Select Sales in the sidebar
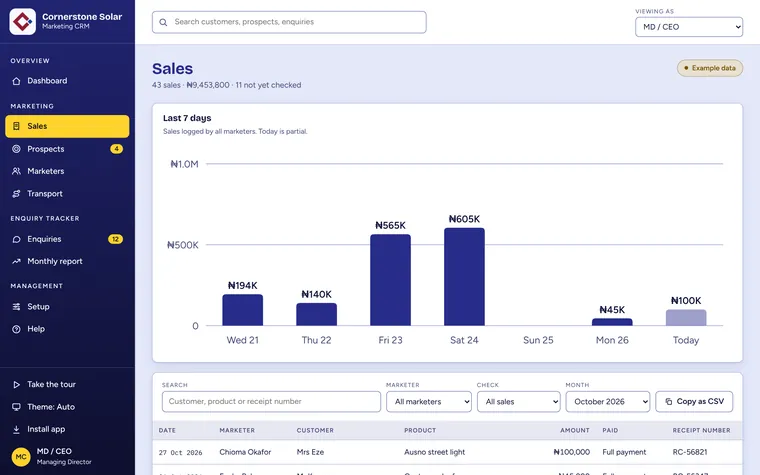This screenshot has height=475, width=760. click(67, 126)
